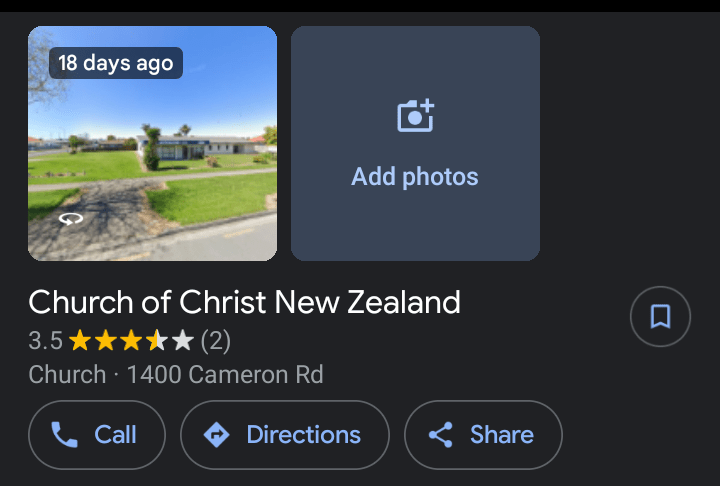Open the street view photo thumbnail
The height and width of the screenshot is (486, 720).
pos(152,160)
